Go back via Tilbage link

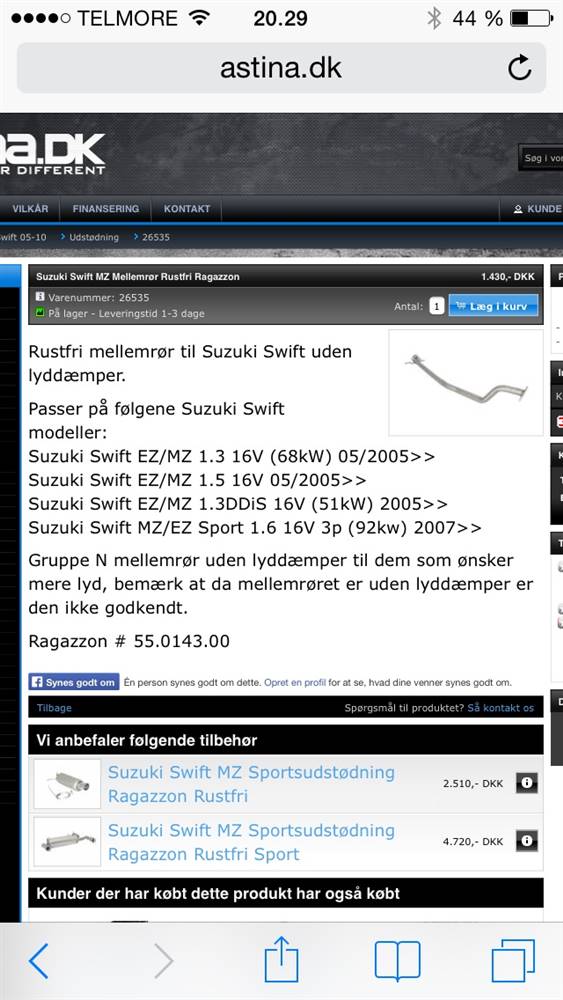54,708
